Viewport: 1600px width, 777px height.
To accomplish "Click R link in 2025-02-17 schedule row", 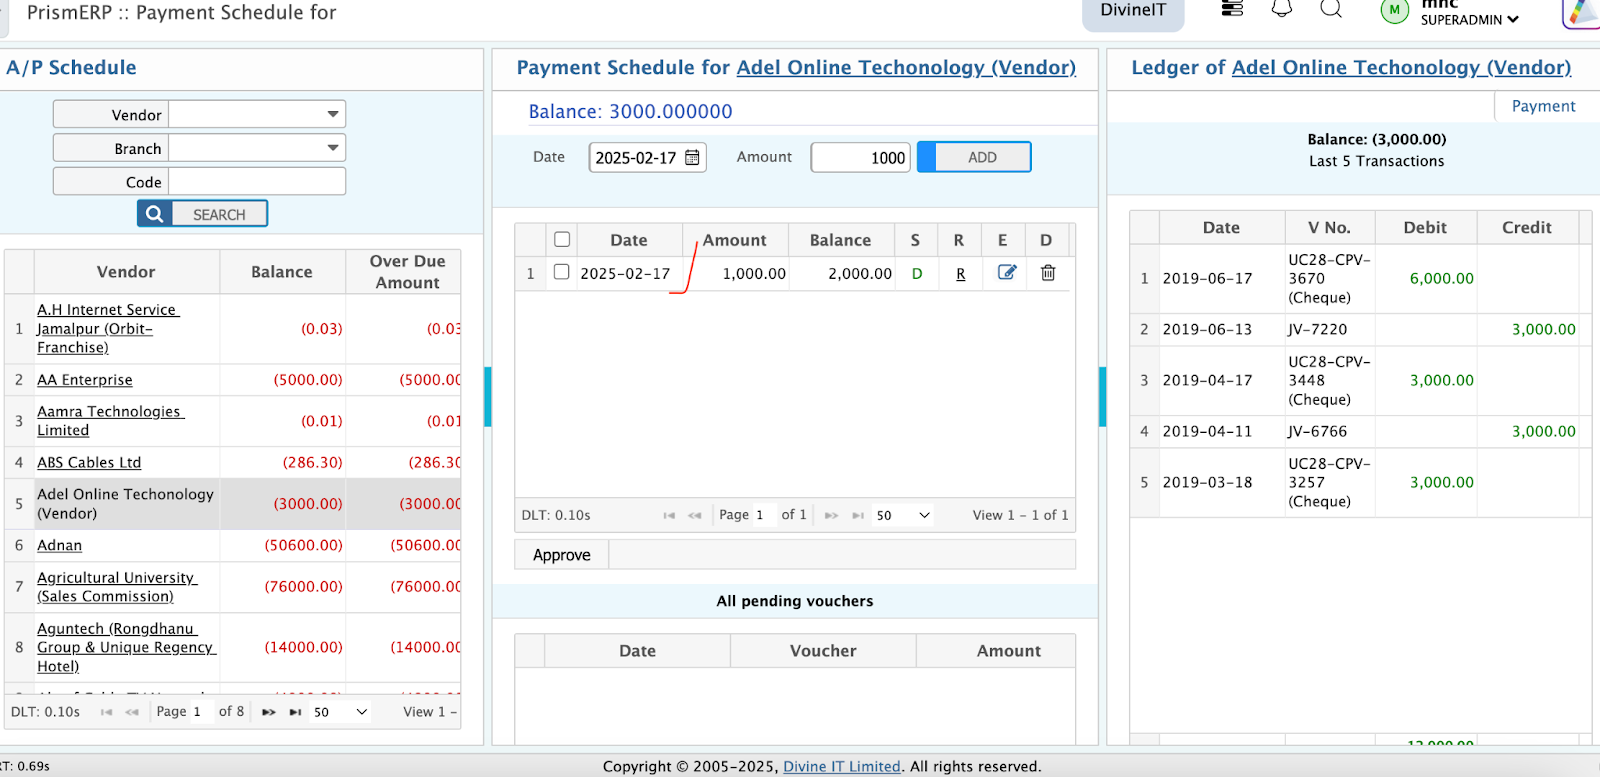I will point(960,274).
